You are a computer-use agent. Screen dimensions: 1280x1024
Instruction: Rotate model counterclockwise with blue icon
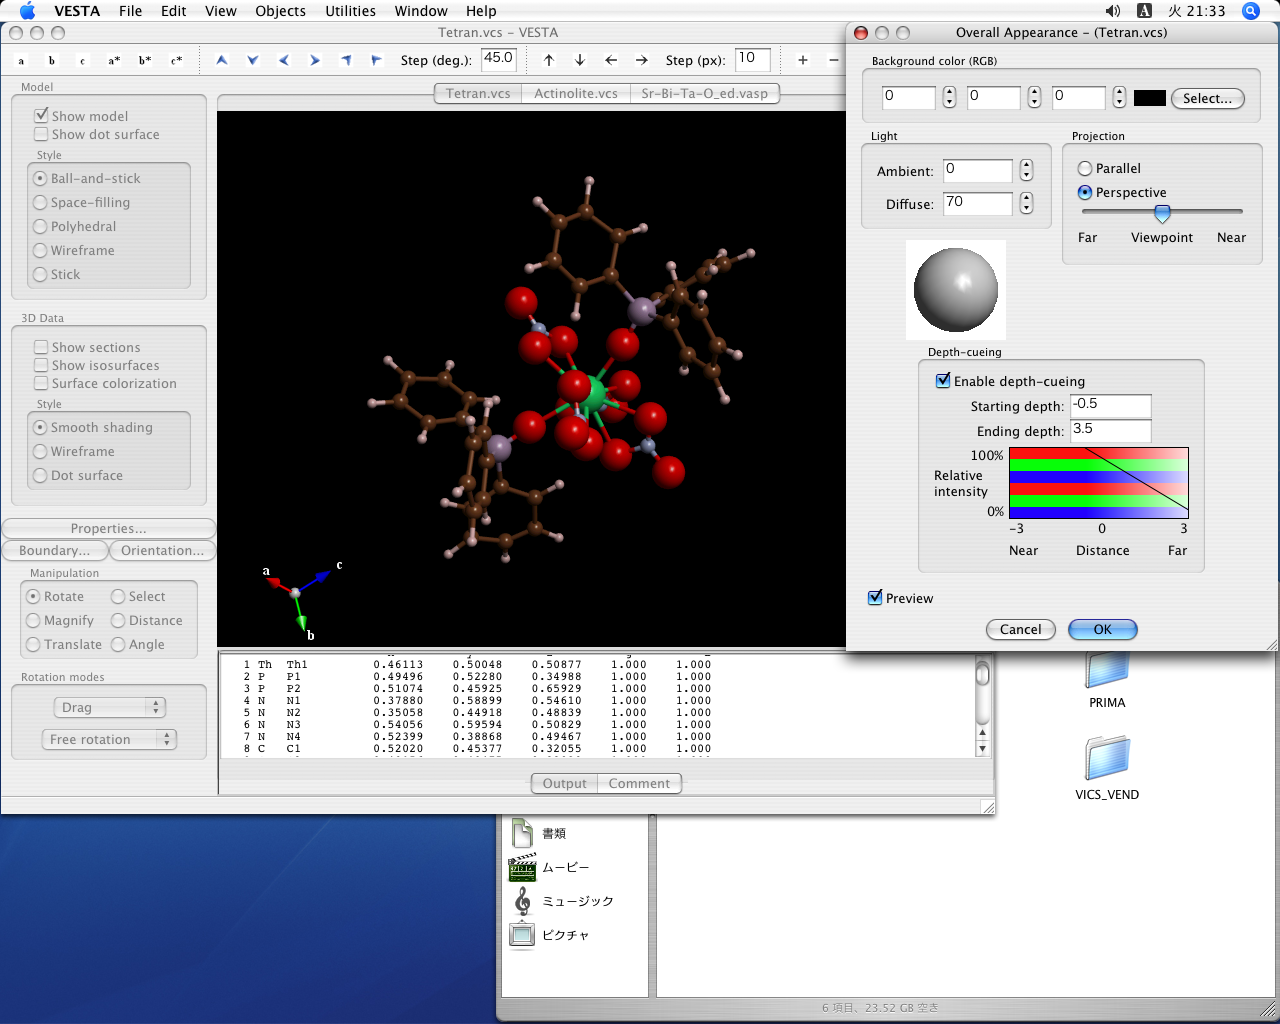click(346, 61)
